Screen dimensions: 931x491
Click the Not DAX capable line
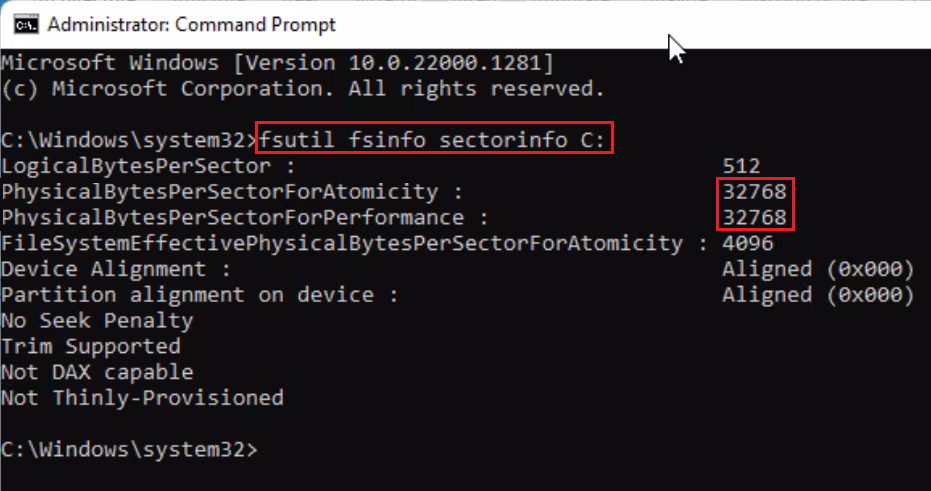click(97, 372)
